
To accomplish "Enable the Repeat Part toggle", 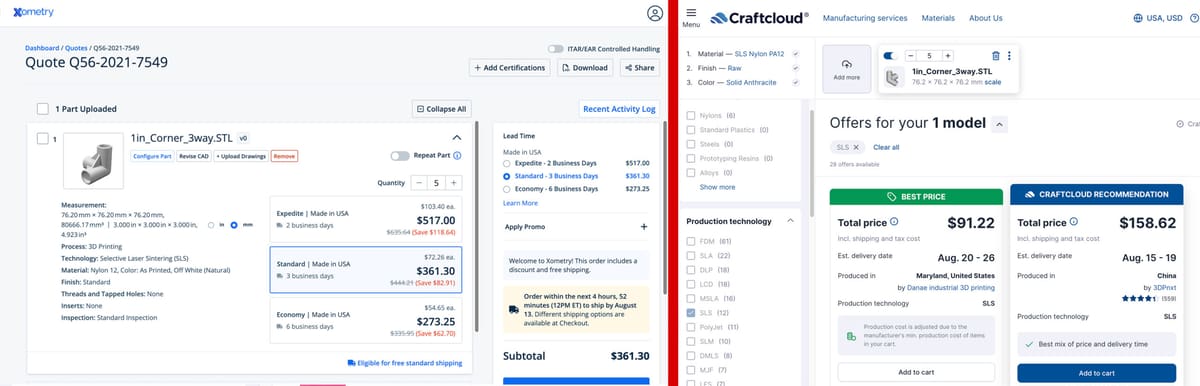I will click(399, 155).
